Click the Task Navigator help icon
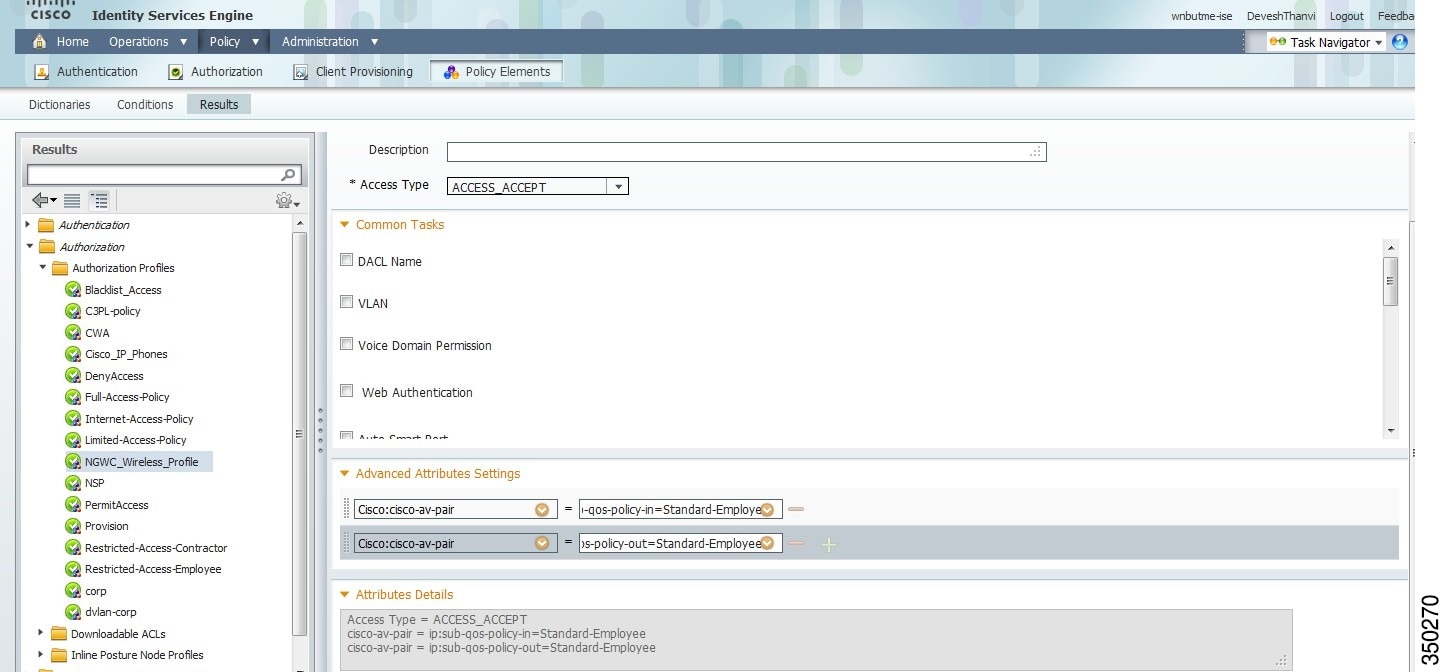The height and width of the screenshot is (672, 1443). [x=1399, y=42]
